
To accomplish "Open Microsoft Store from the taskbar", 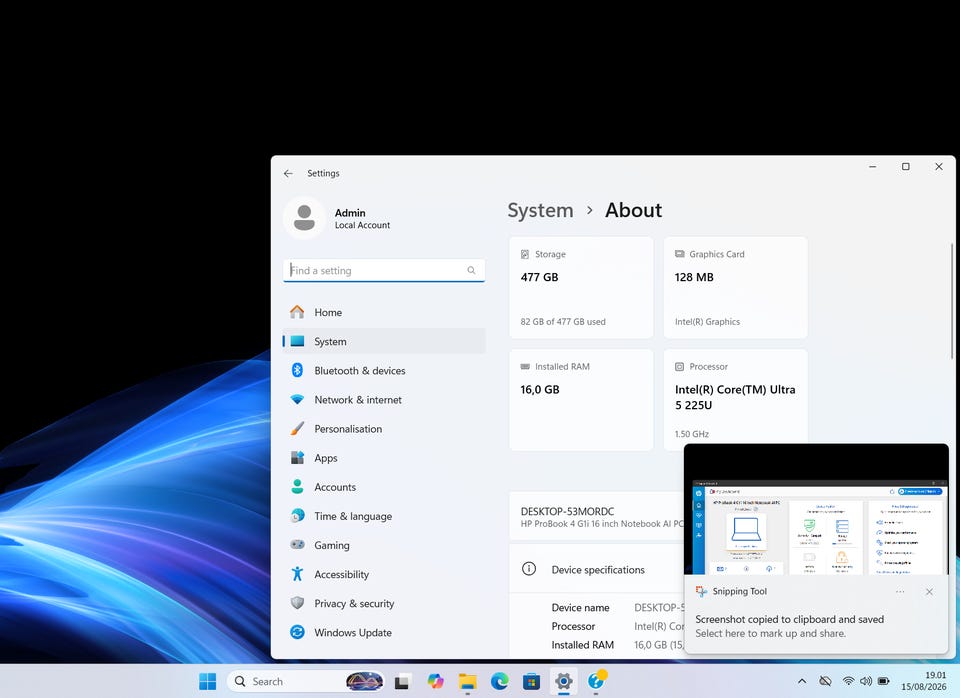I will tap(531, 681).
